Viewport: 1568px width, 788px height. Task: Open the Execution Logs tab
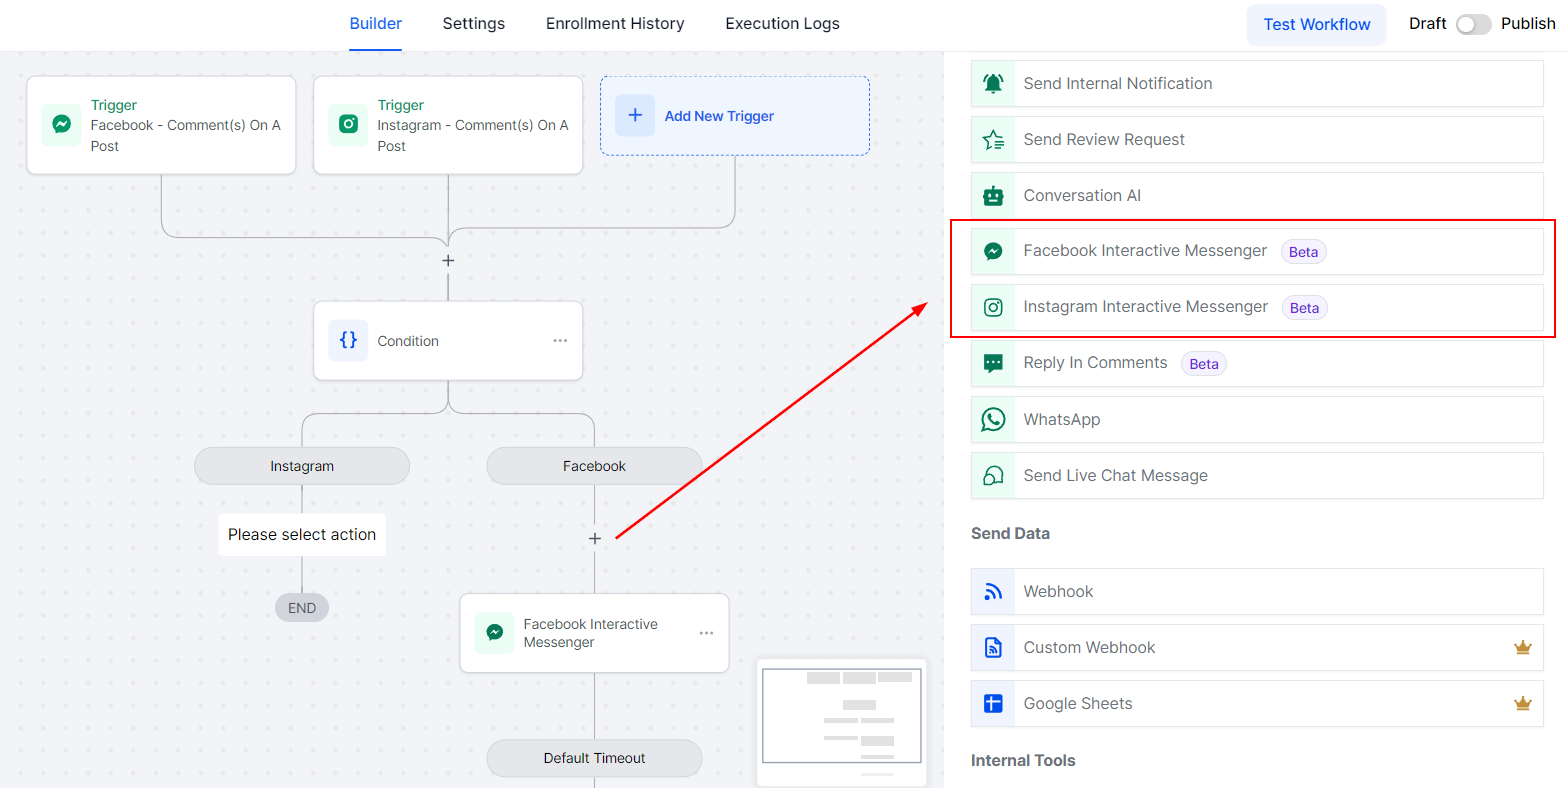click(782, 24)
